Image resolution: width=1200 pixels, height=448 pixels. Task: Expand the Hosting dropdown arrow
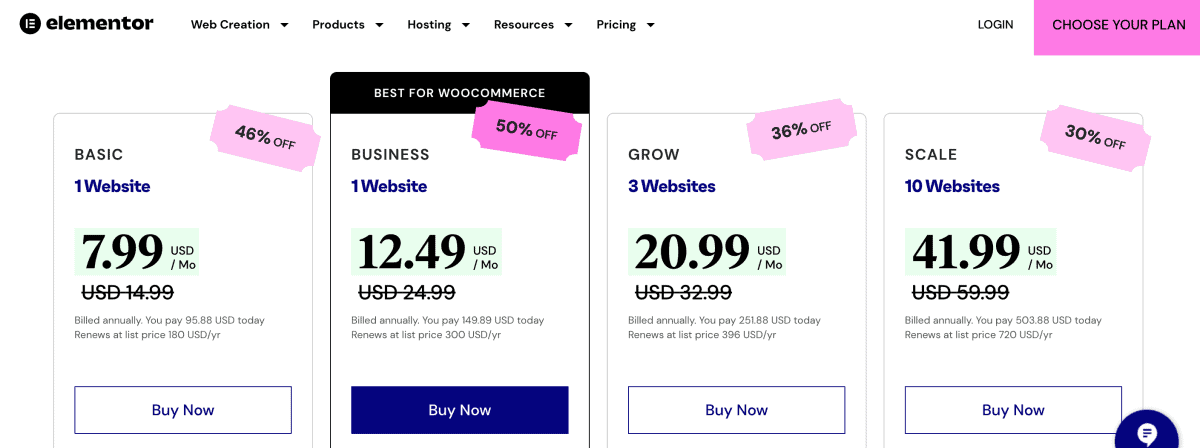tap(465, 25)
